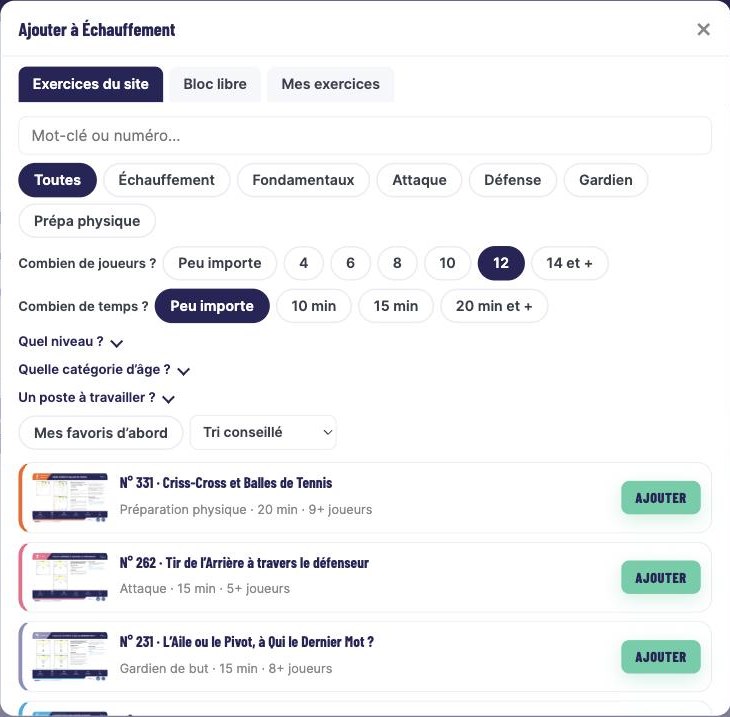The width and height of the screenshot is (730, 717).
Task: Select the 20 min et + duration
Action: pyautogui.click(x=494, y=306)
